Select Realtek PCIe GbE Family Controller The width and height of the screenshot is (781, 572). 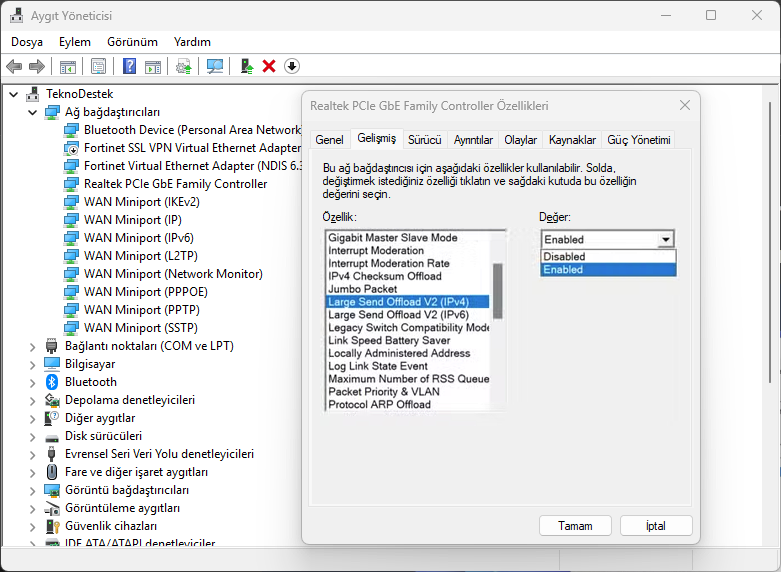175,184
